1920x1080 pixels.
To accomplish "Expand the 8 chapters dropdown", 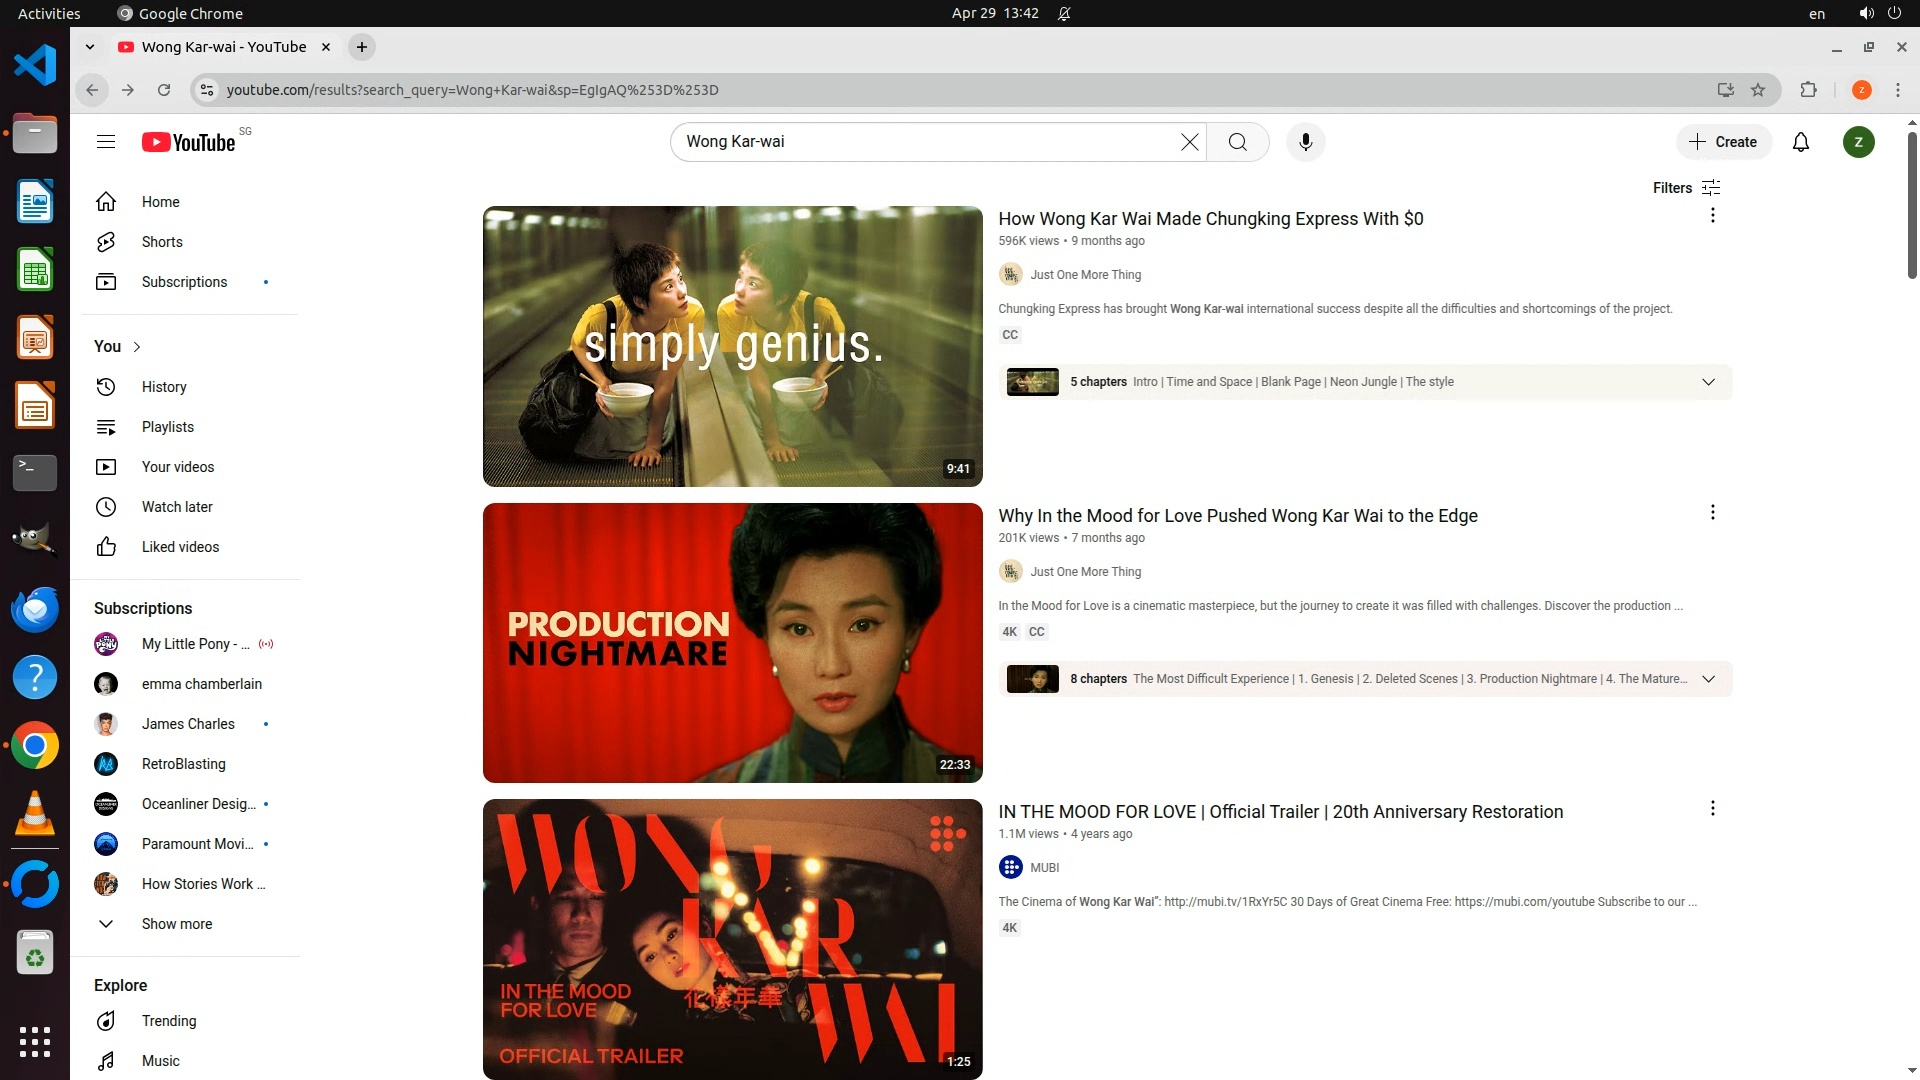I will [1708, 679].
